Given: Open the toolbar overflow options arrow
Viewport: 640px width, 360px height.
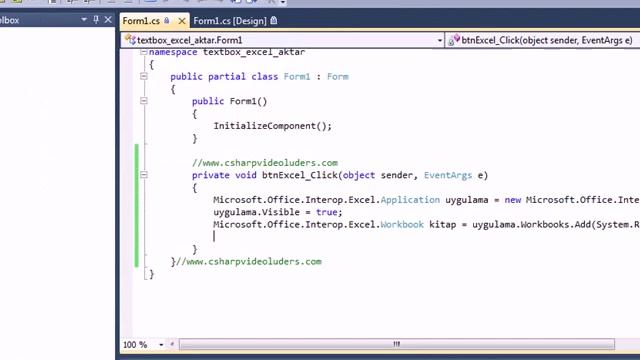Looking at the screenshot, I should pyautogui.click(x=282, y=2).
